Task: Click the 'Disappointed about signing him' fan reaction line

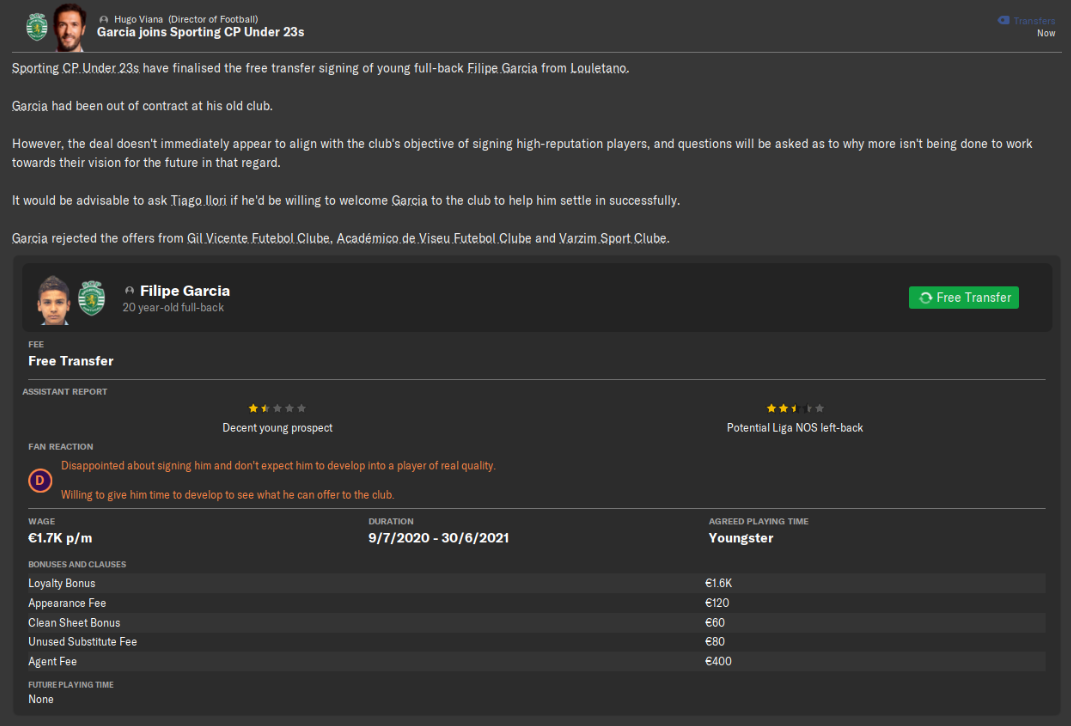Action: pyautogui.click(x=279, y=466)
